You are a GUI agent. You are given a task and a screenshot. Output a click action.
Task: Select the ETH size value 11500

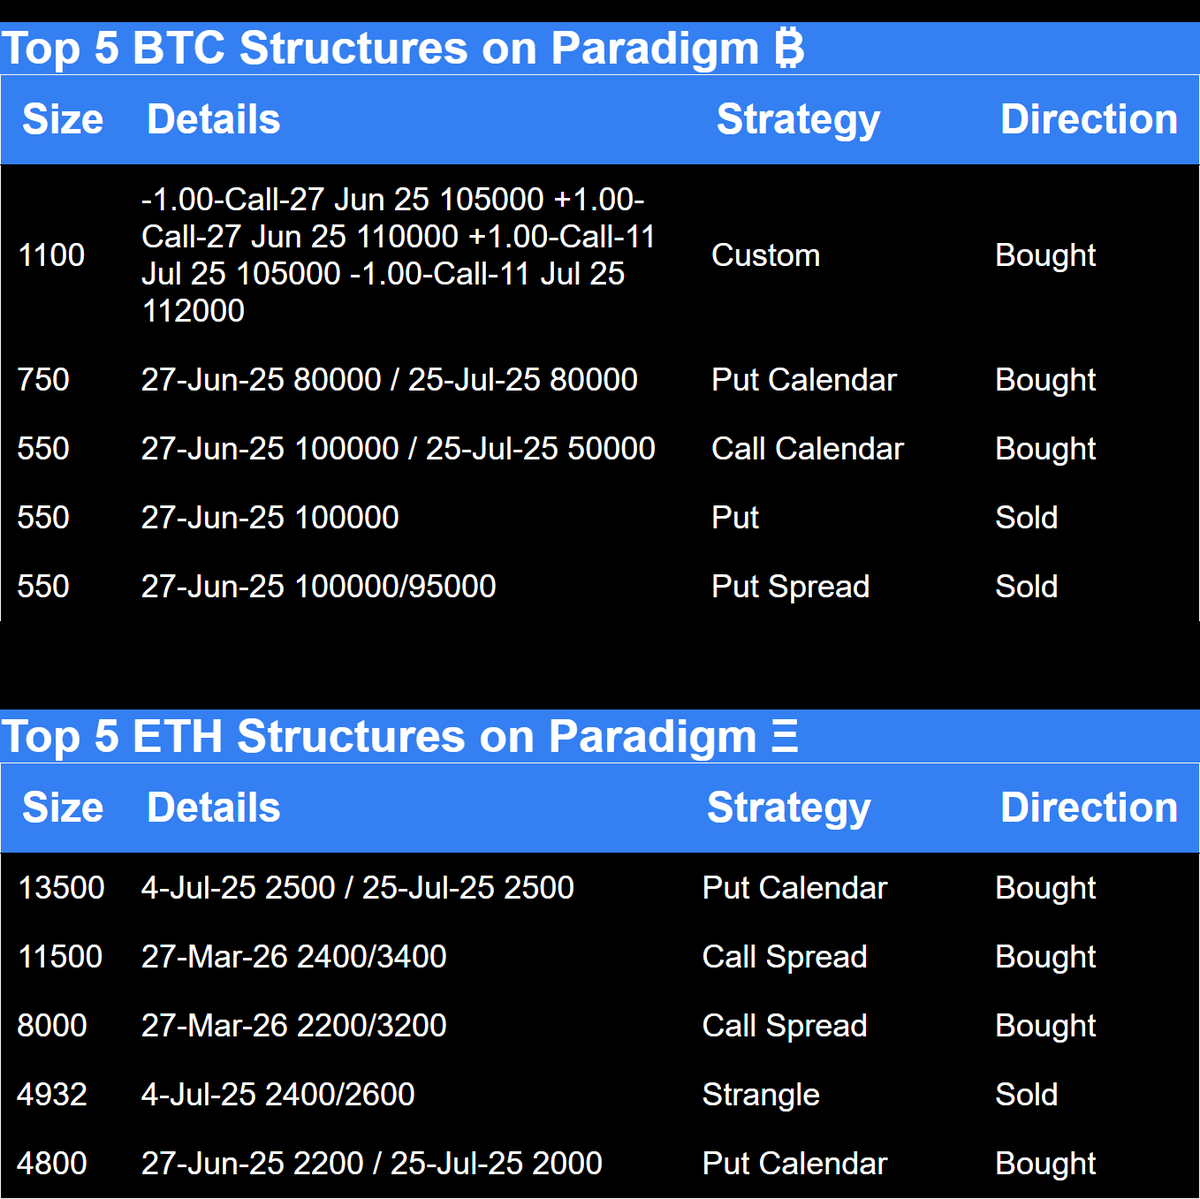60,957
